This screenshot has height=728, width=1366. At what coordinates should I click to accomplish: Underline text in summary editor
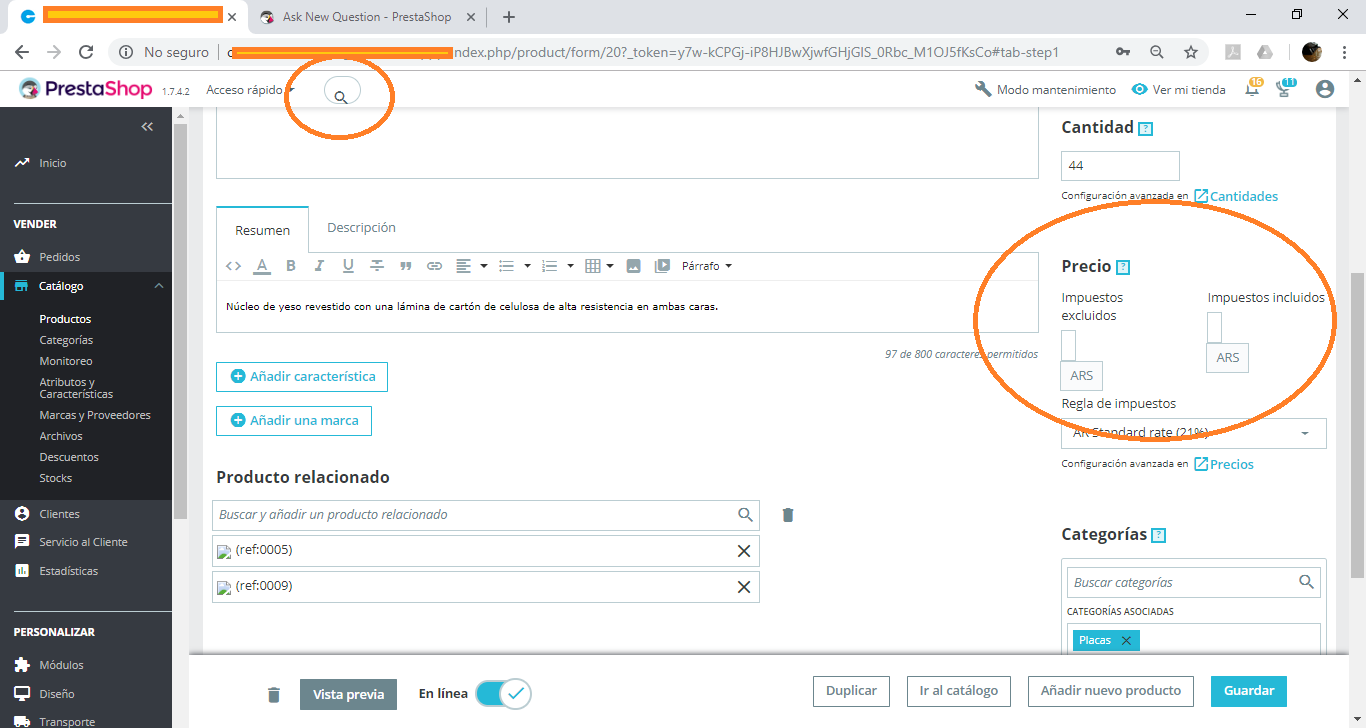point(348,266)
